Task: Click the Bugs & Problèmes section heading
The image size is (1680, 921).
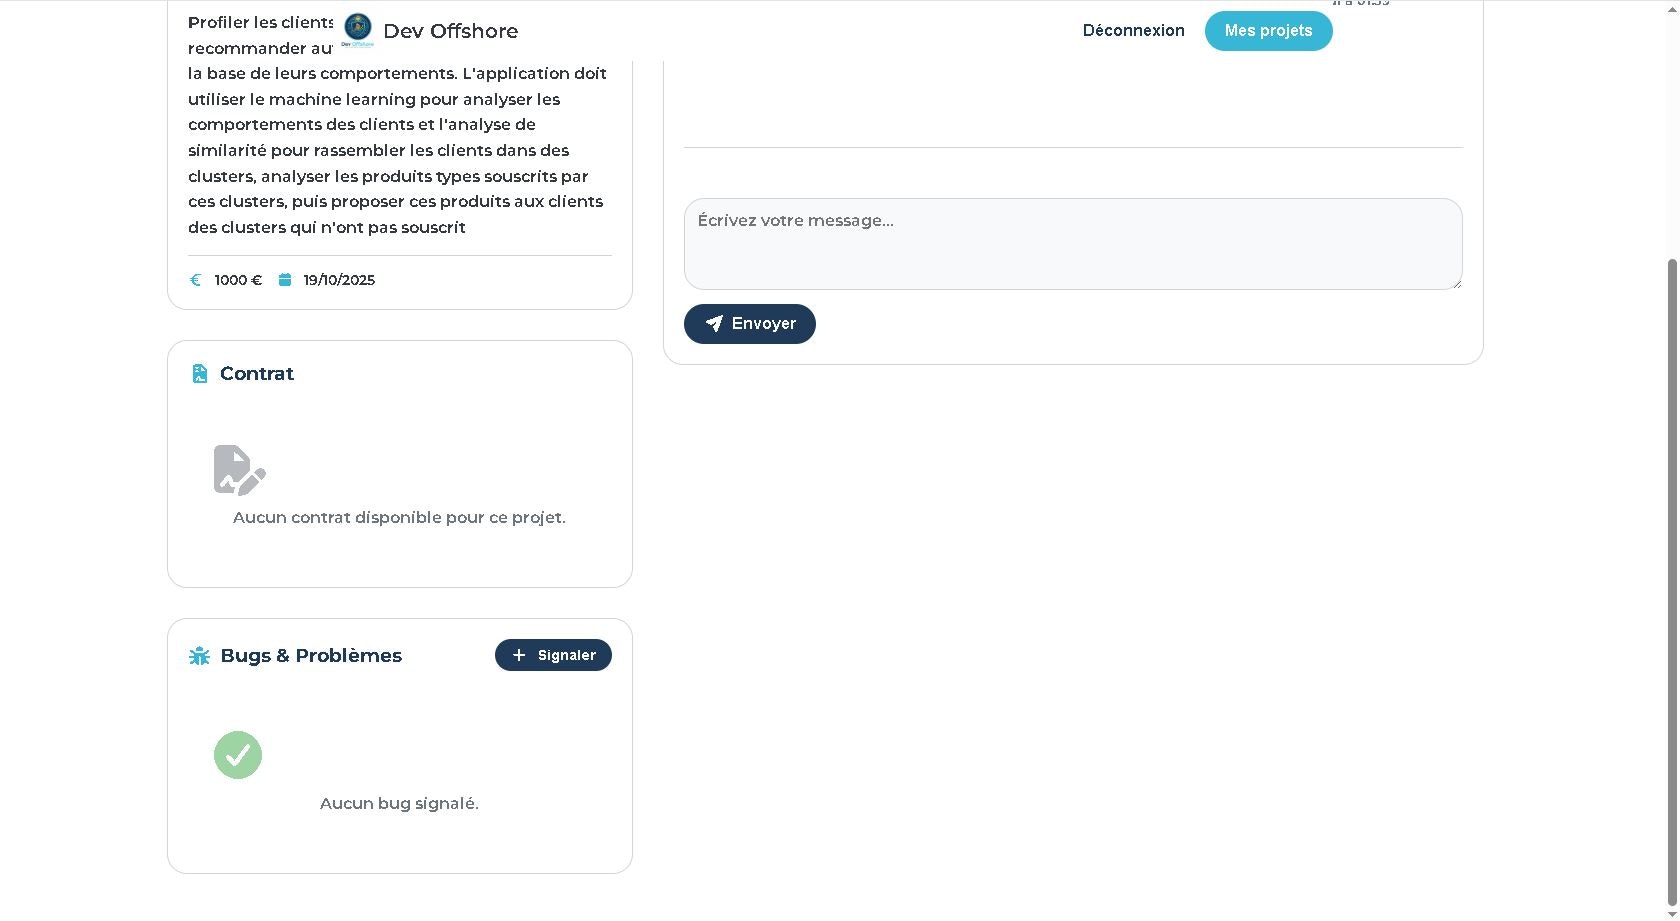Action: pyautogui.click(x=310, y=655)
